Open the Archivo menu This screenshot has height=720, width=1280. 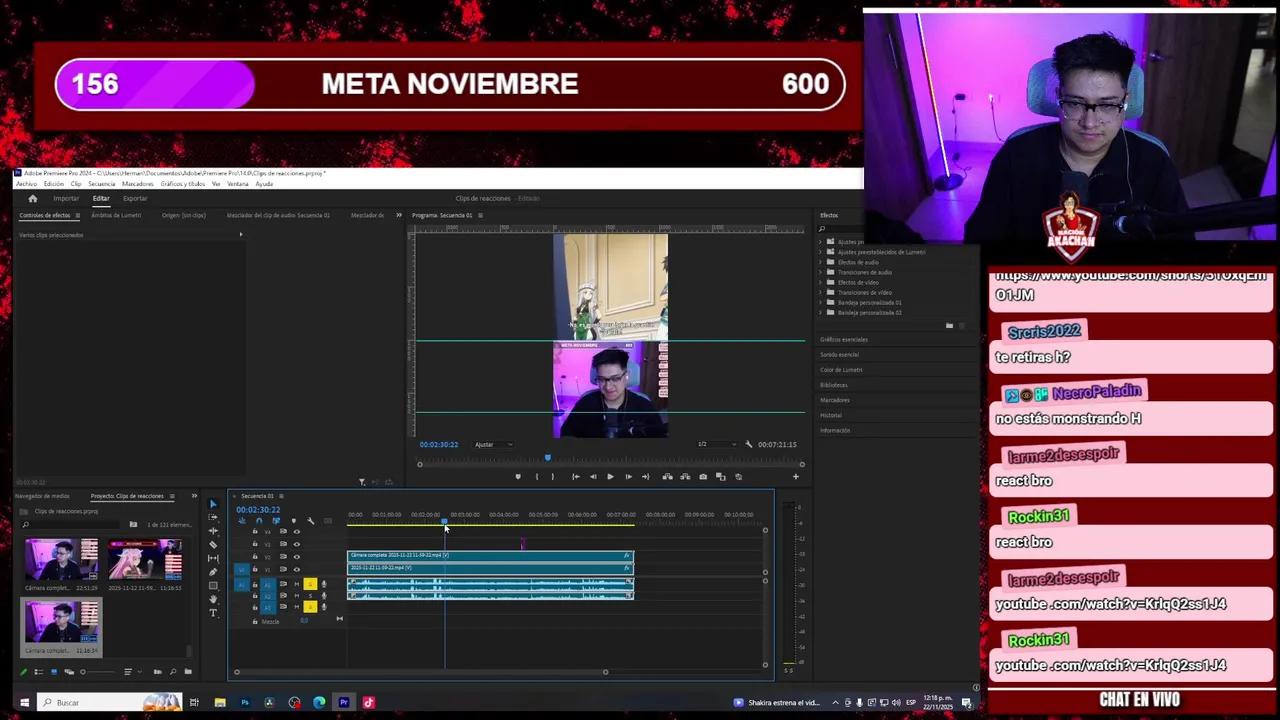point(26,184)
